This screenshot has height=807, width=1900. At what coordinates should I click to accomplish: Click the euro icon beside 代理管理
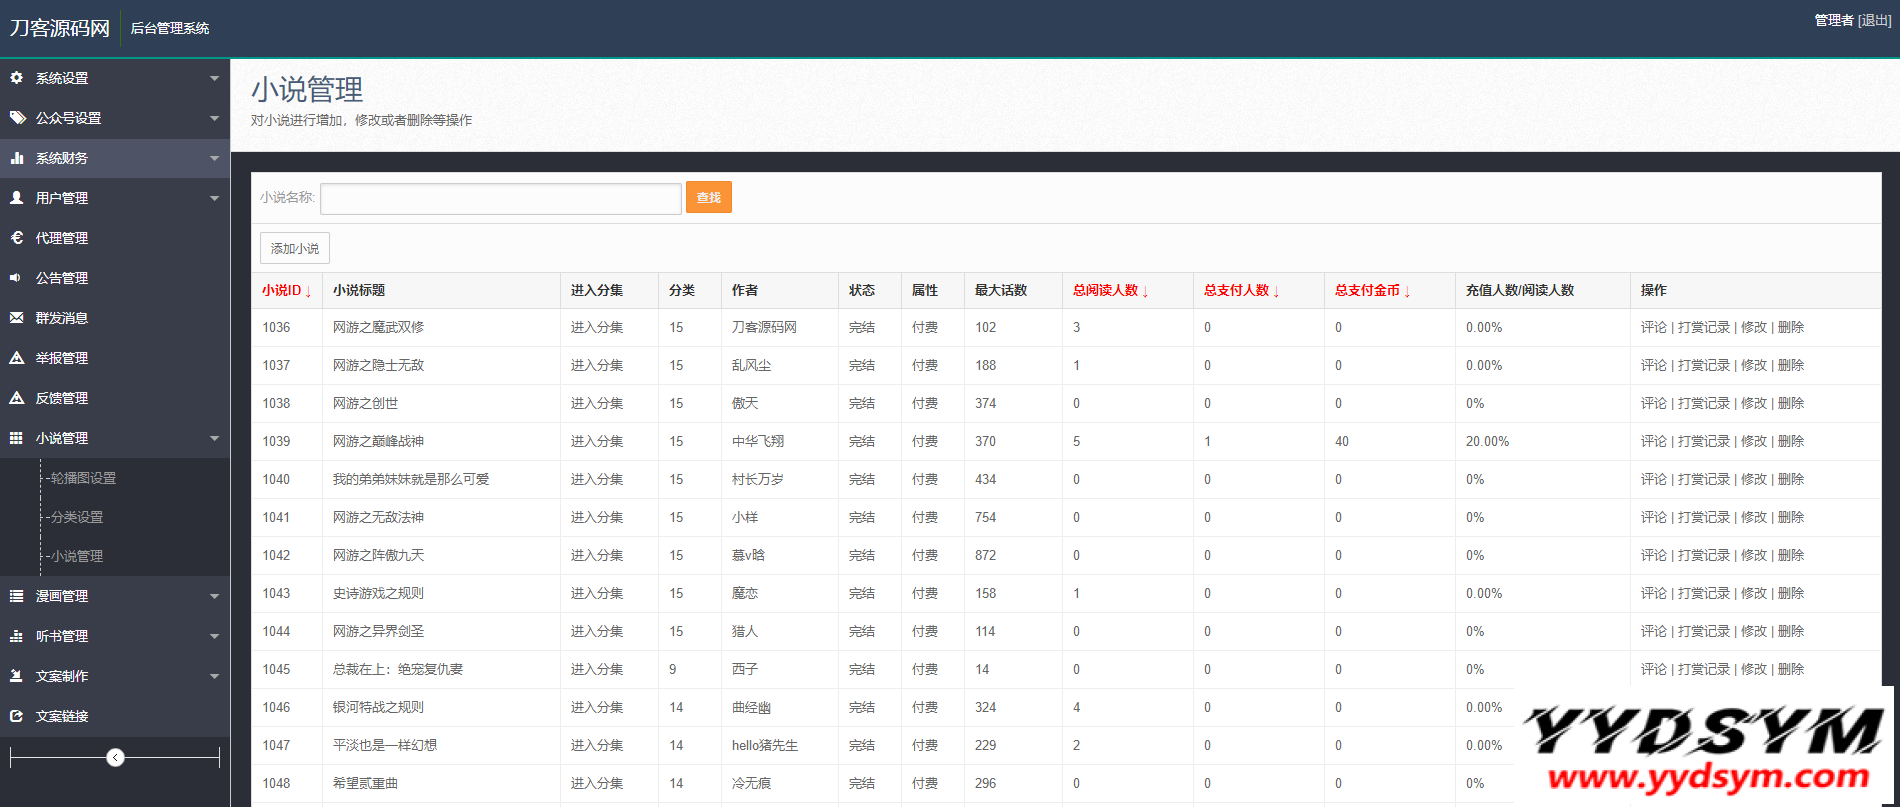coord(17,238)
